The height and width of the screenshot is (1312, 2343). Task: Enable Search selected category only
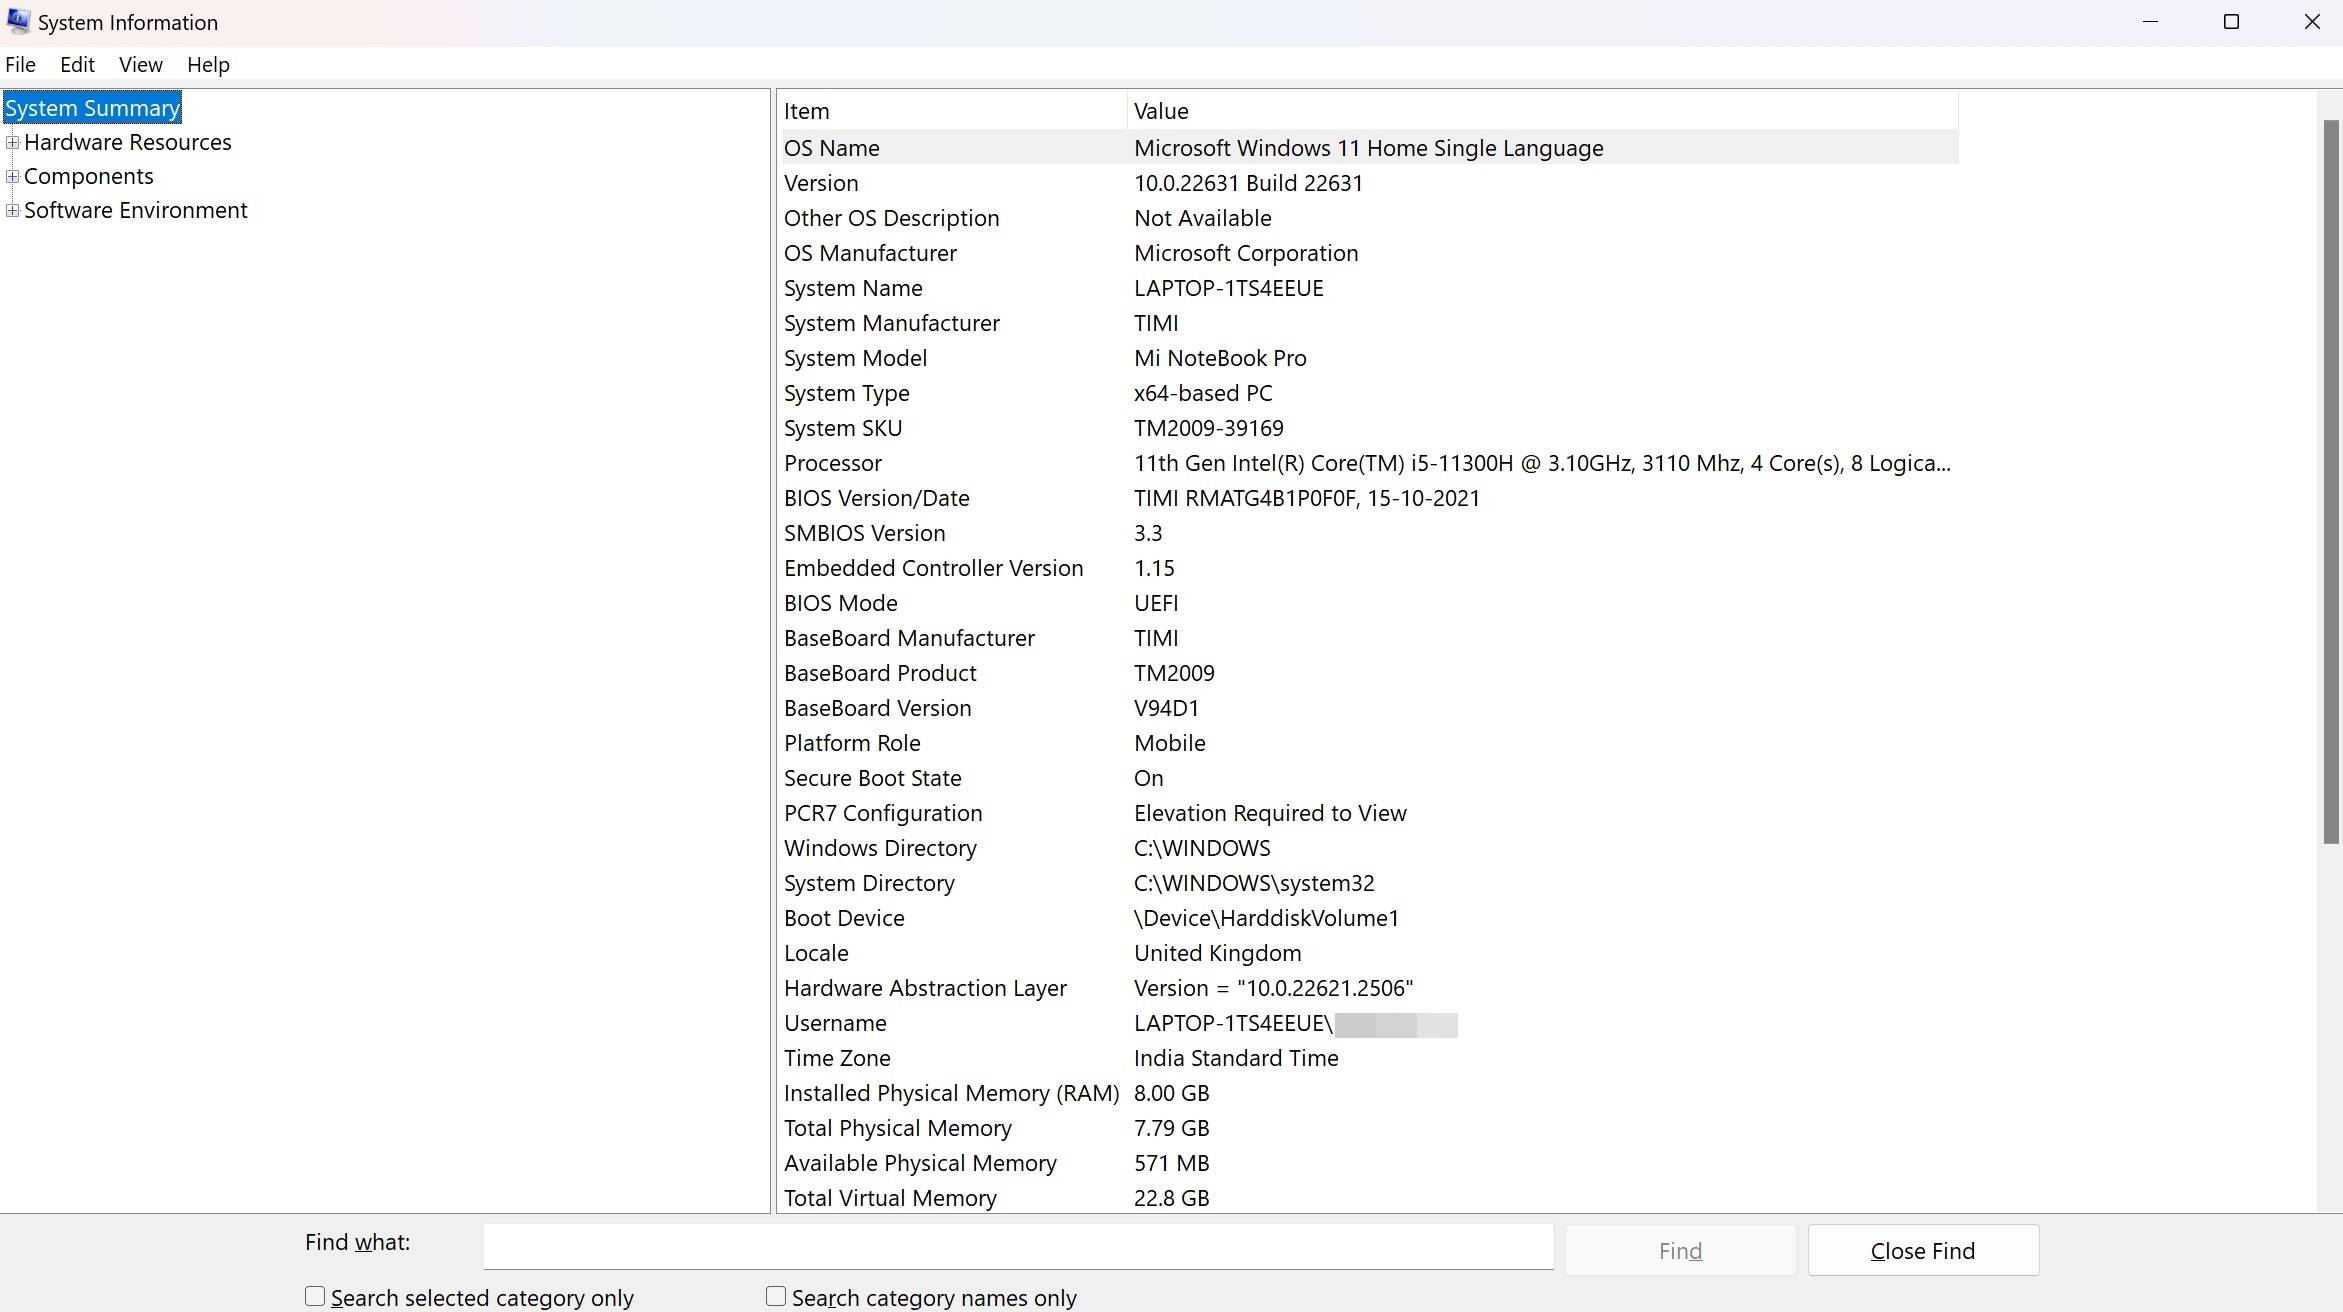coord(313,1295)
